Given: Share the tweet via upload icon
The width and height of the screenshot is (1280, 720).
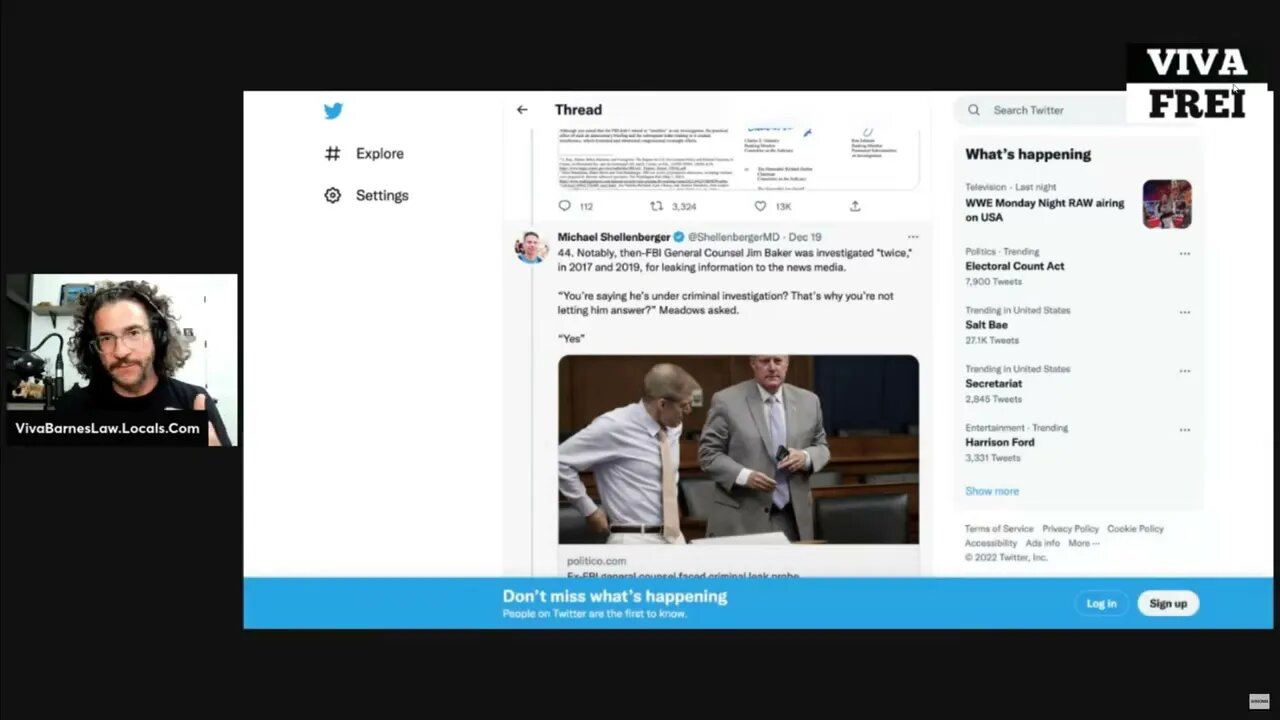Looking at the screenshot, I should (x=855, y=206).
